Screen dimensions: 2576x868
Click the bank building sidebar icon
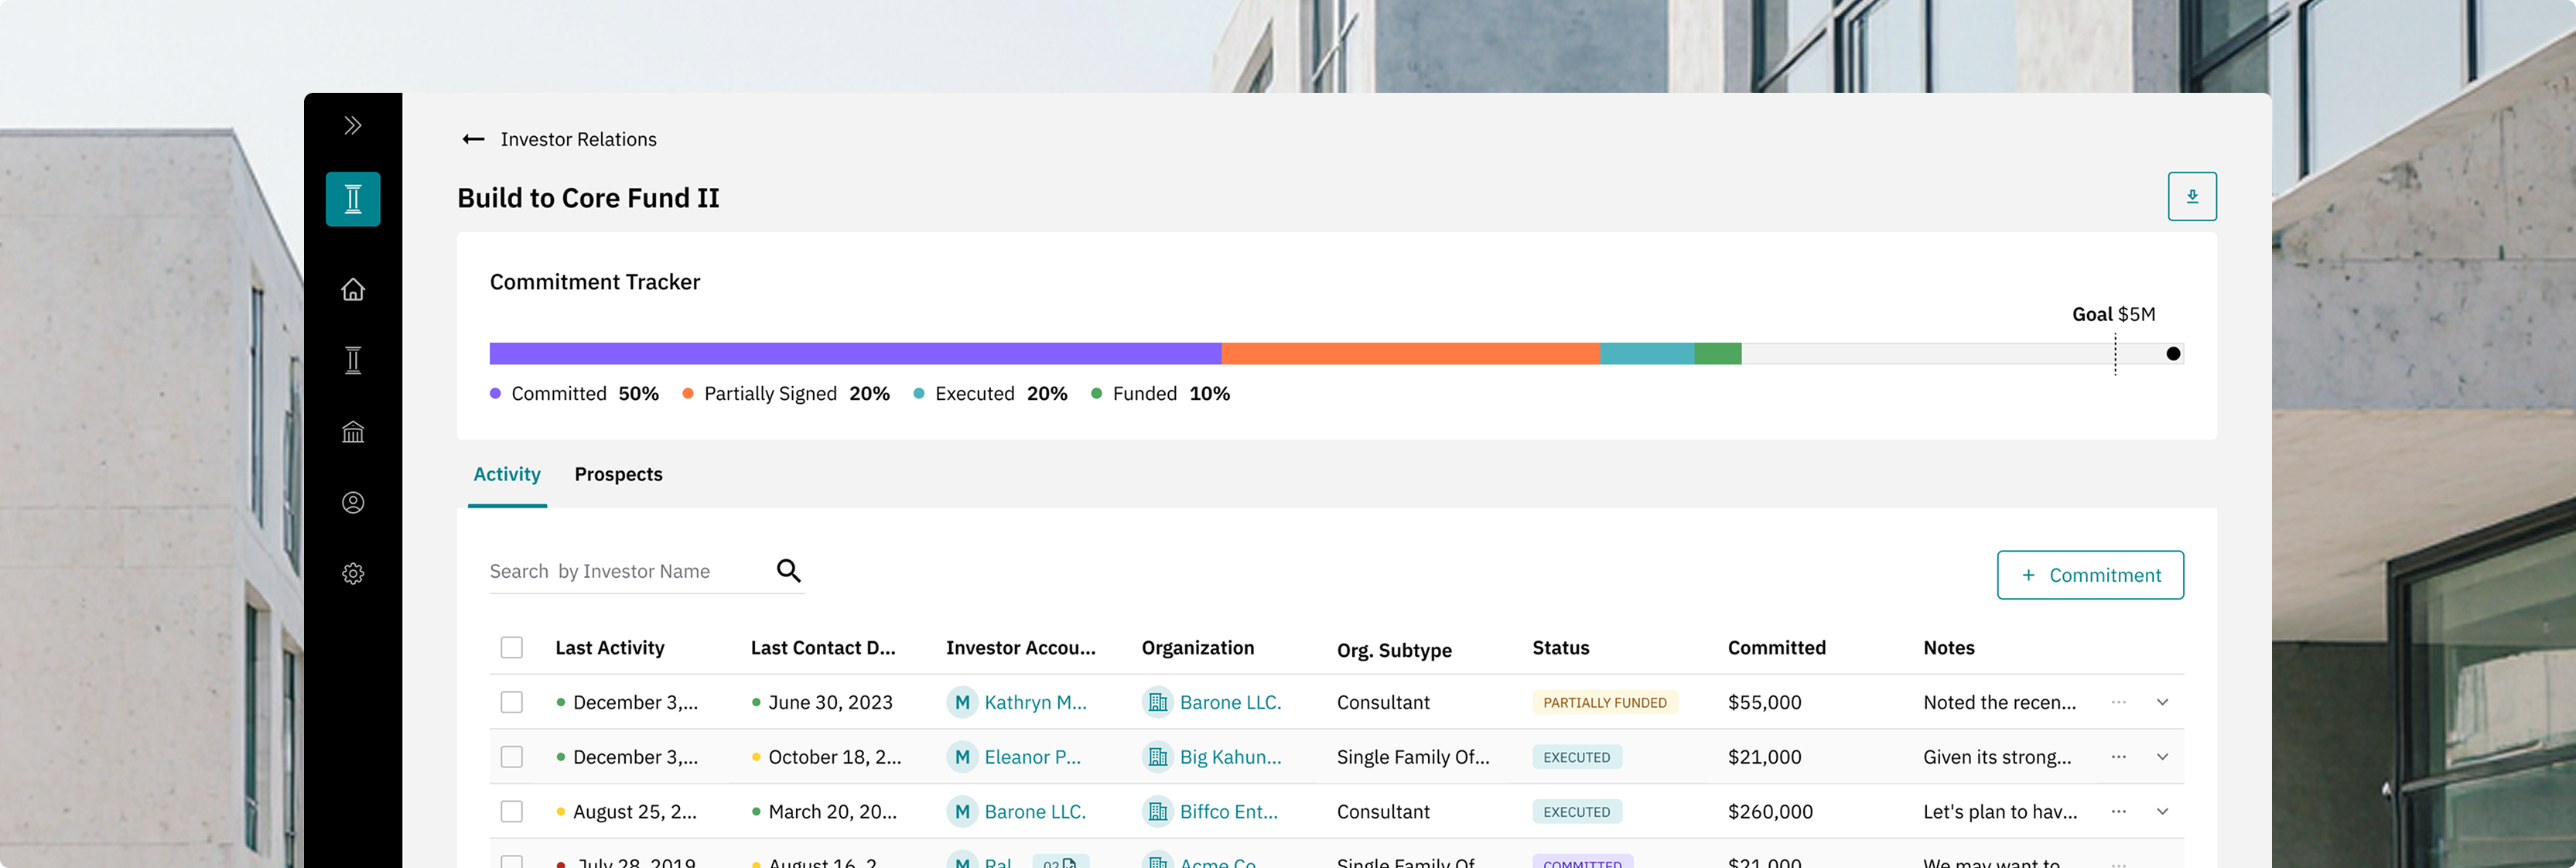pos(353,432)
